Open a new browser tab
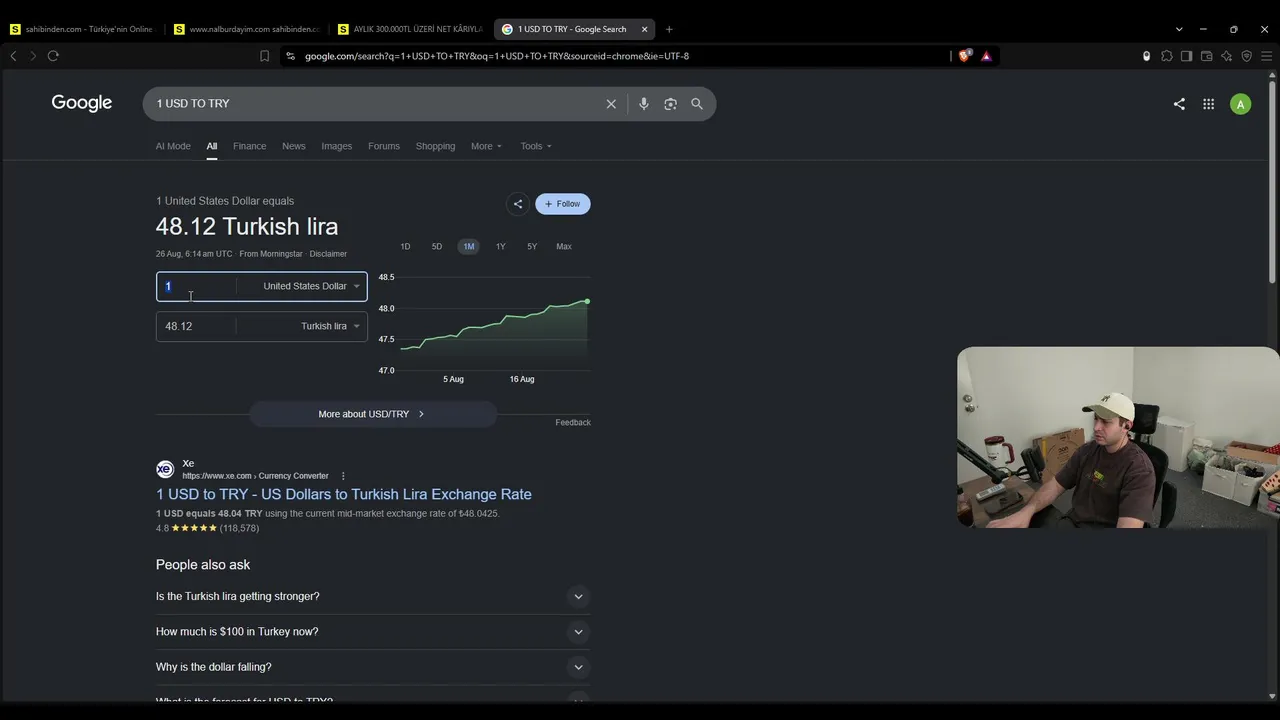The image size is (1280, 720). click(669, 29)
